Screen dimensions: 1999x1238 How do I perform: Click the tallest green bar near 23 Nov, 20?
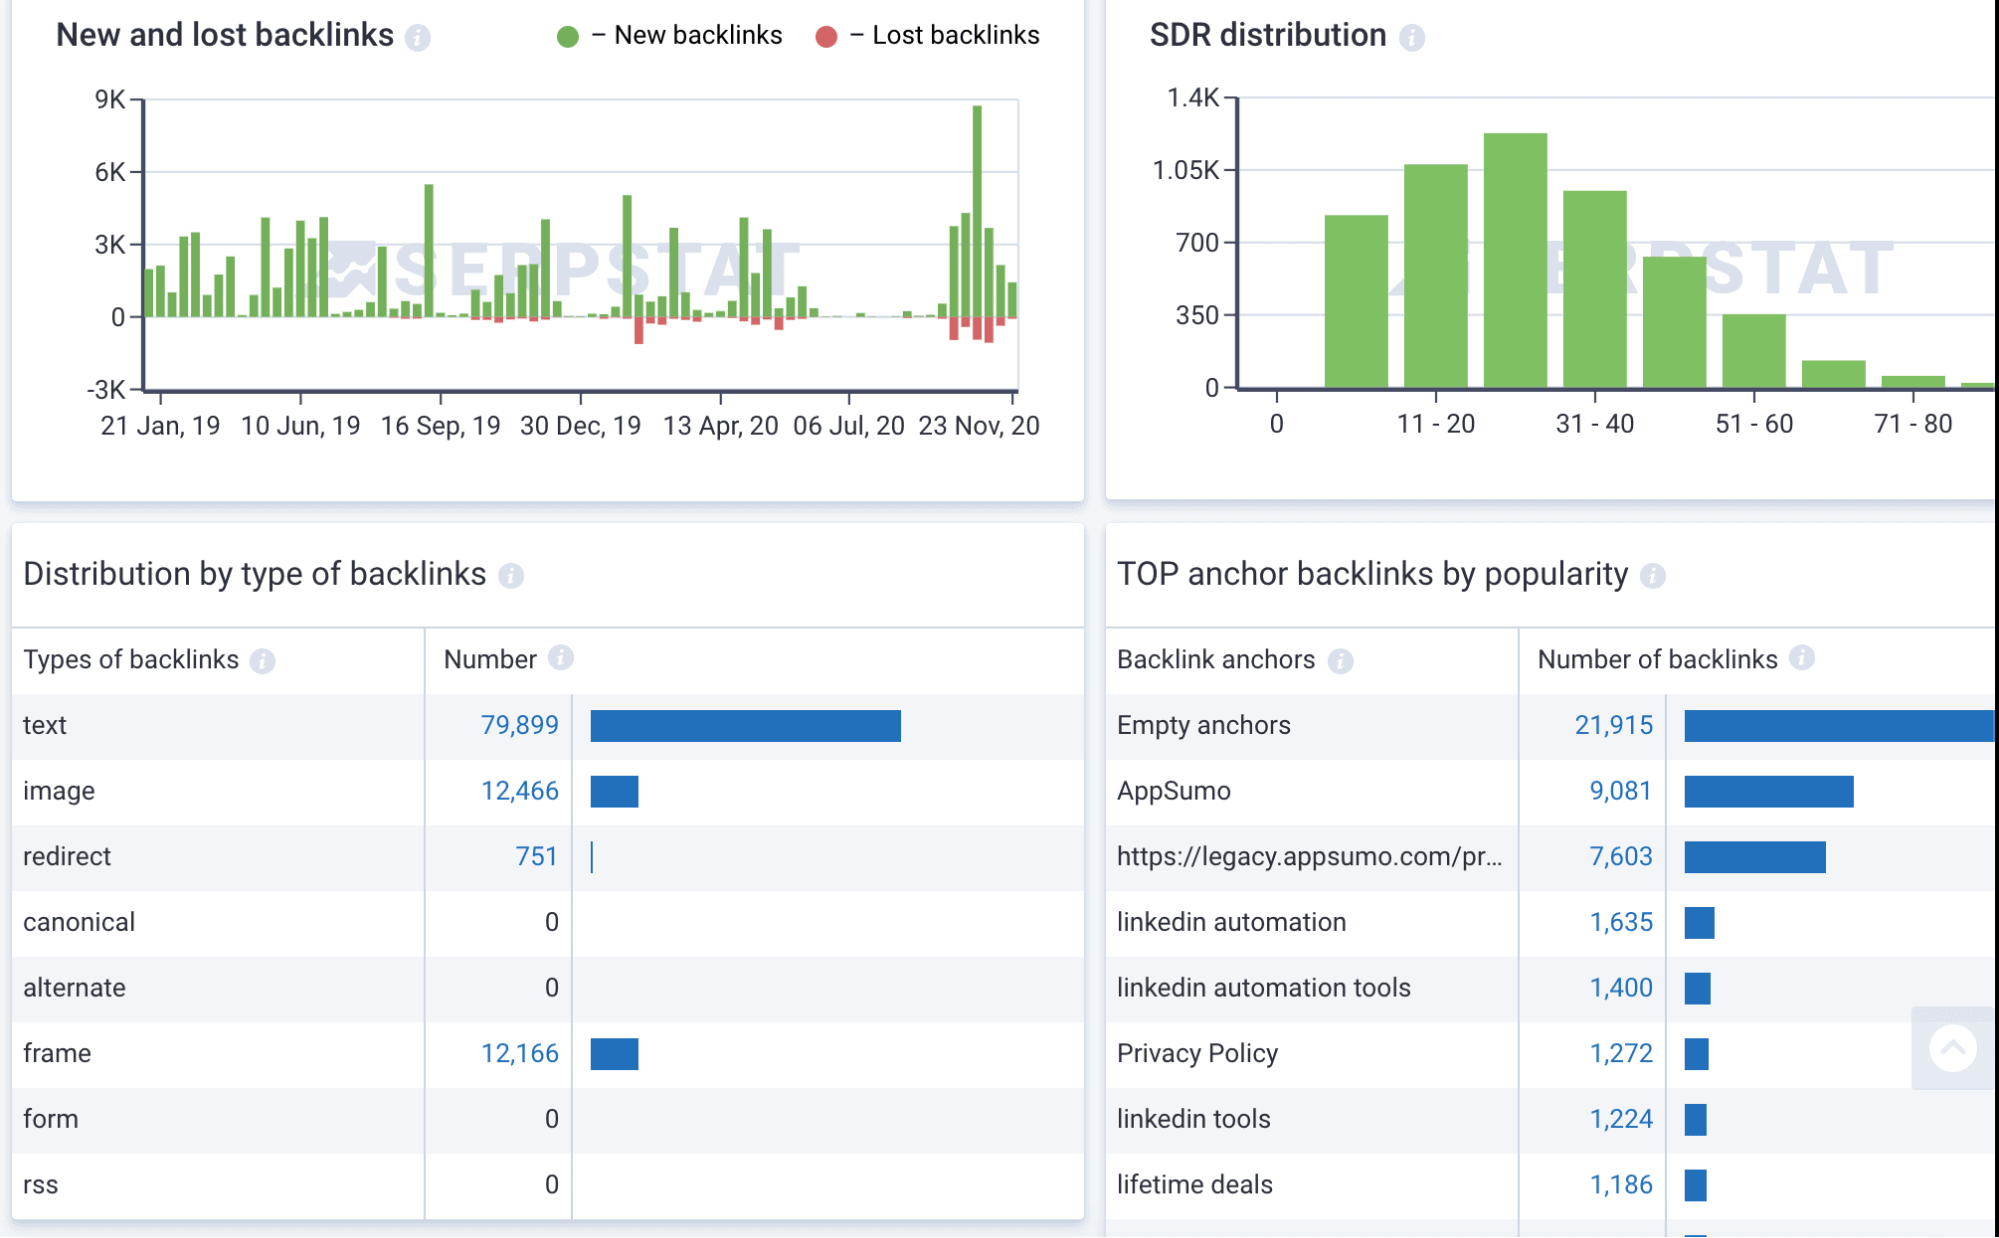click(x=977, y=211)
